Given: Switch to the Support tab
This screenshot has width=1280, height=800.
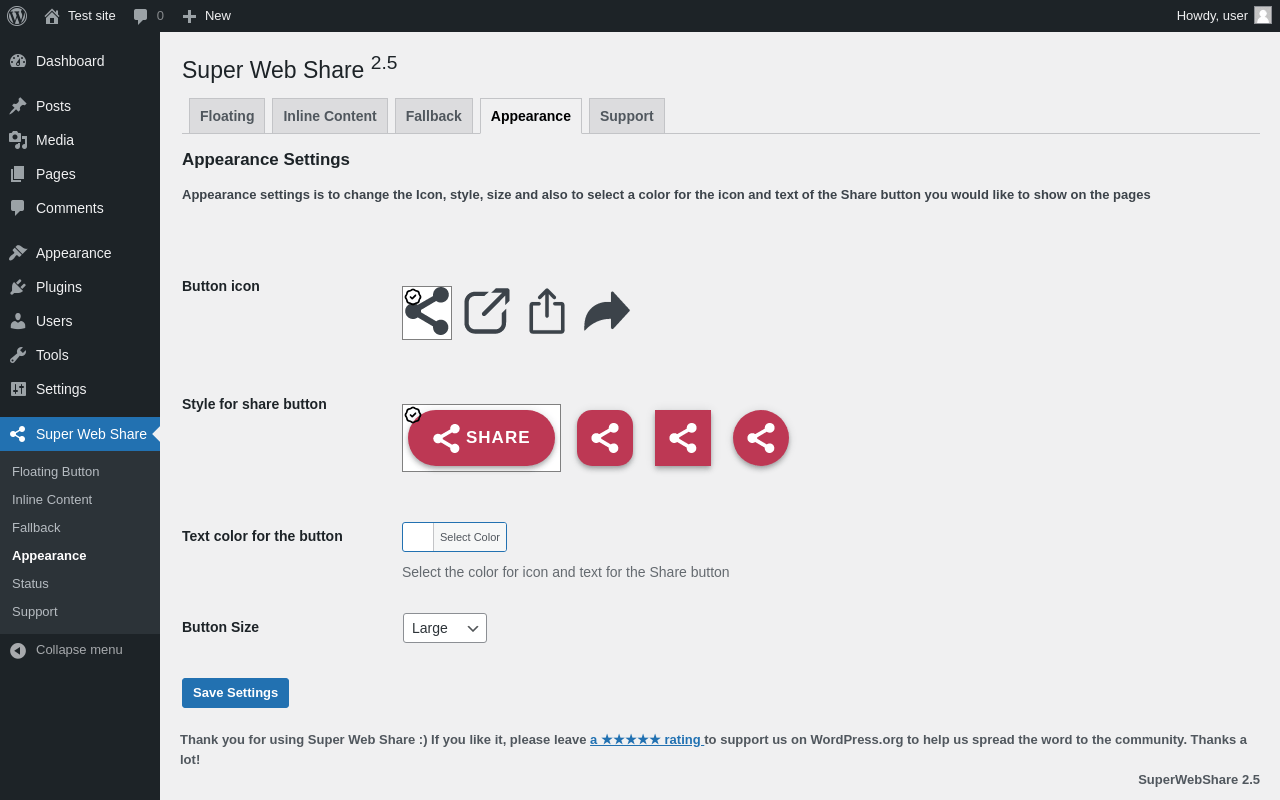Looking at the screenshot, I should (x=627, y=116).
